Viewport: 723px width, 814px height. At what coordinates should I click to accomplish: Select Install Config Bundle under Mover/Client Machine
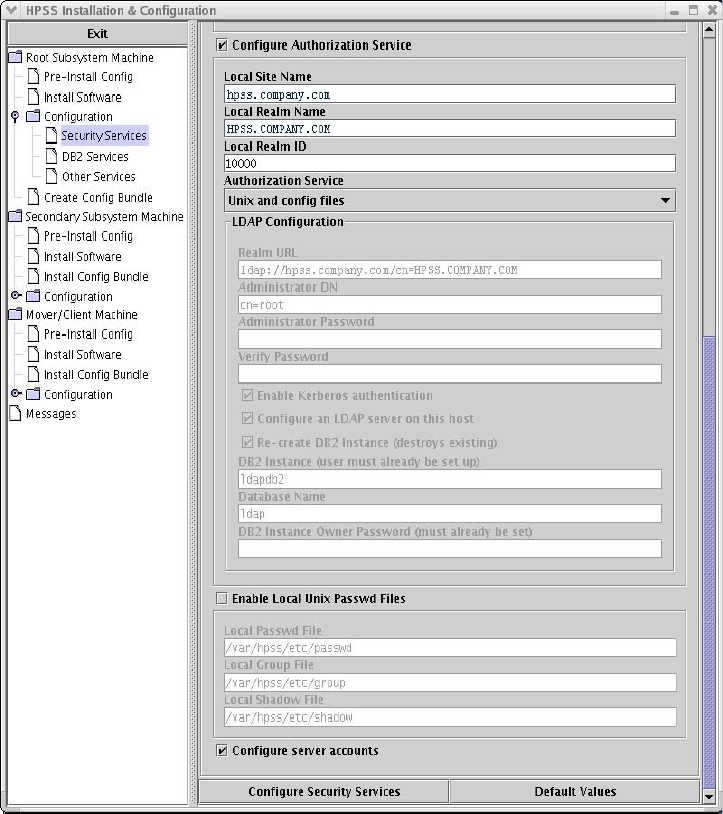(x=96, y=374)
